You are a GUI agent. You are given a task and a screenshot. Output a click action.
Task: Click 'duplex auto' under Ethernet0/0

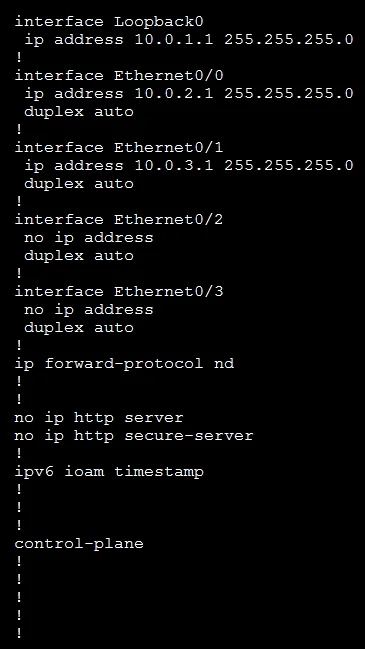[x=79, y=111]
